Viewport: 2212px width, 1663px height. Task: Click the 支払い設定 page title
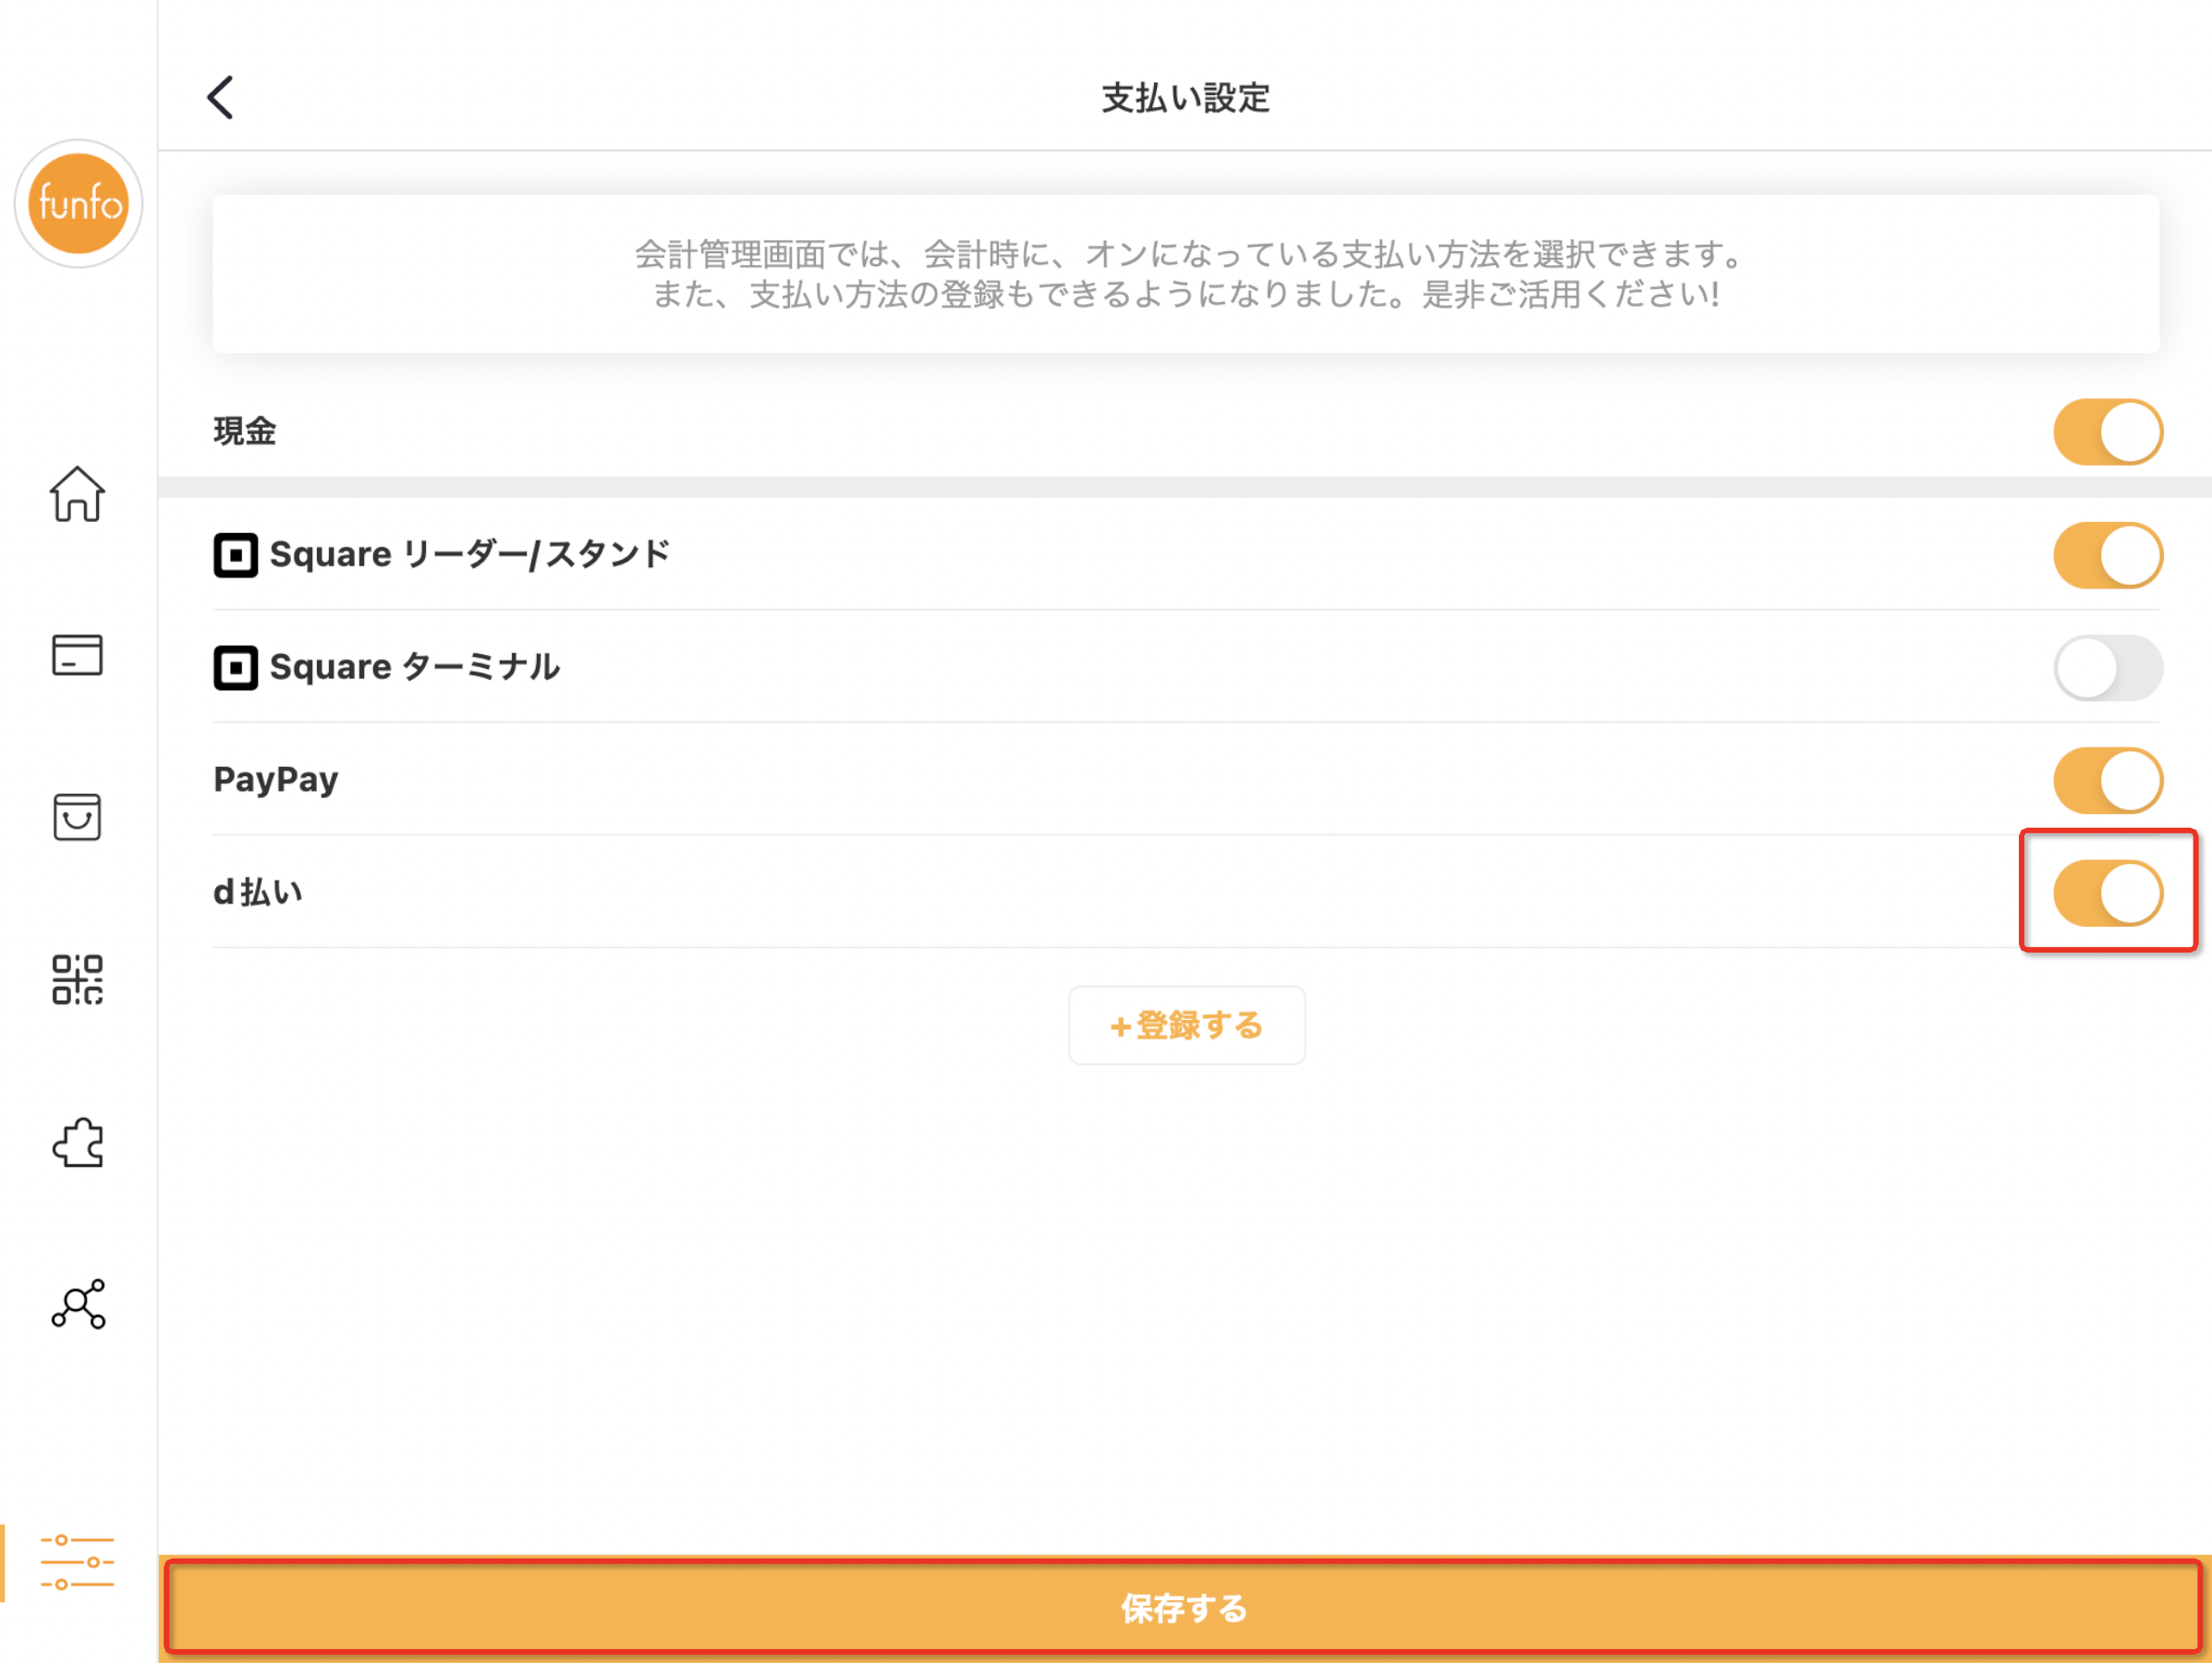1185,98
